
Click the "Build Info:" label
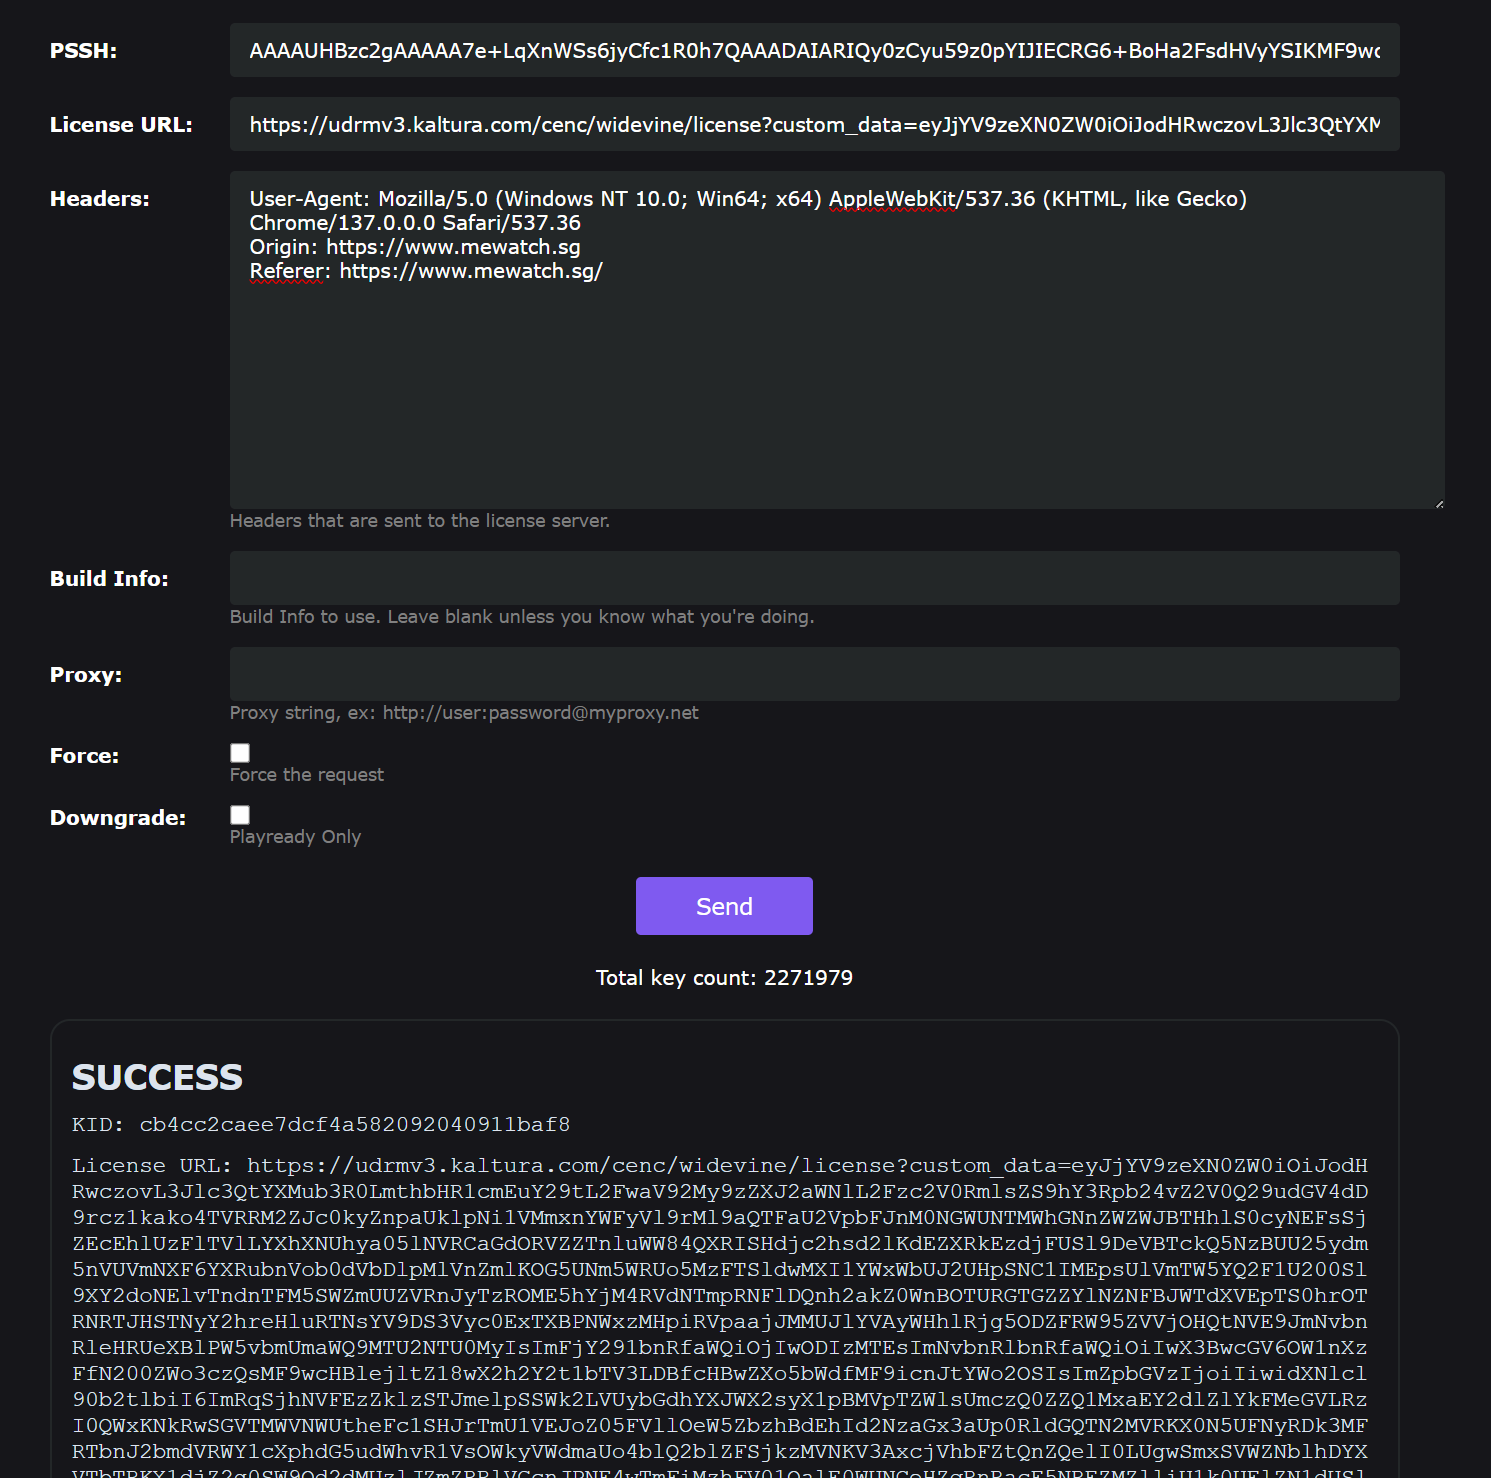tap(109, 579)
